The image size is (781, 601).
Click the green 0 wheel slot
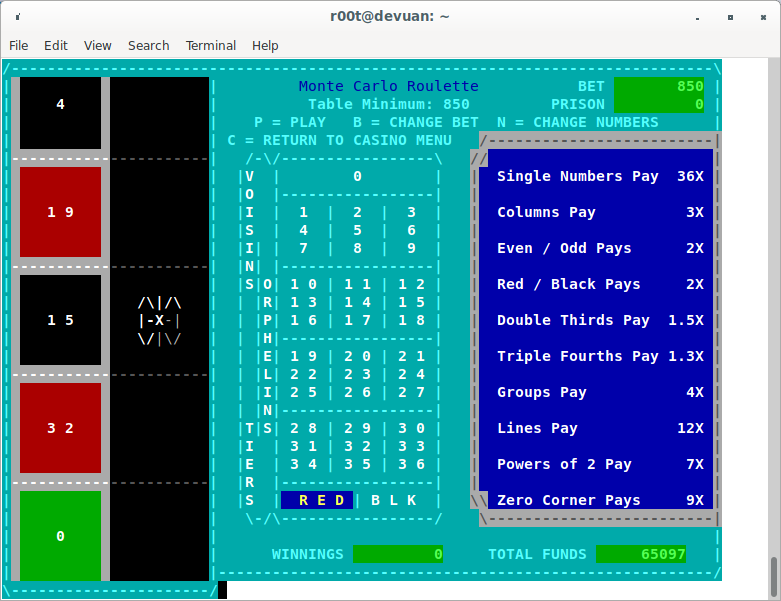click(61, 535)
